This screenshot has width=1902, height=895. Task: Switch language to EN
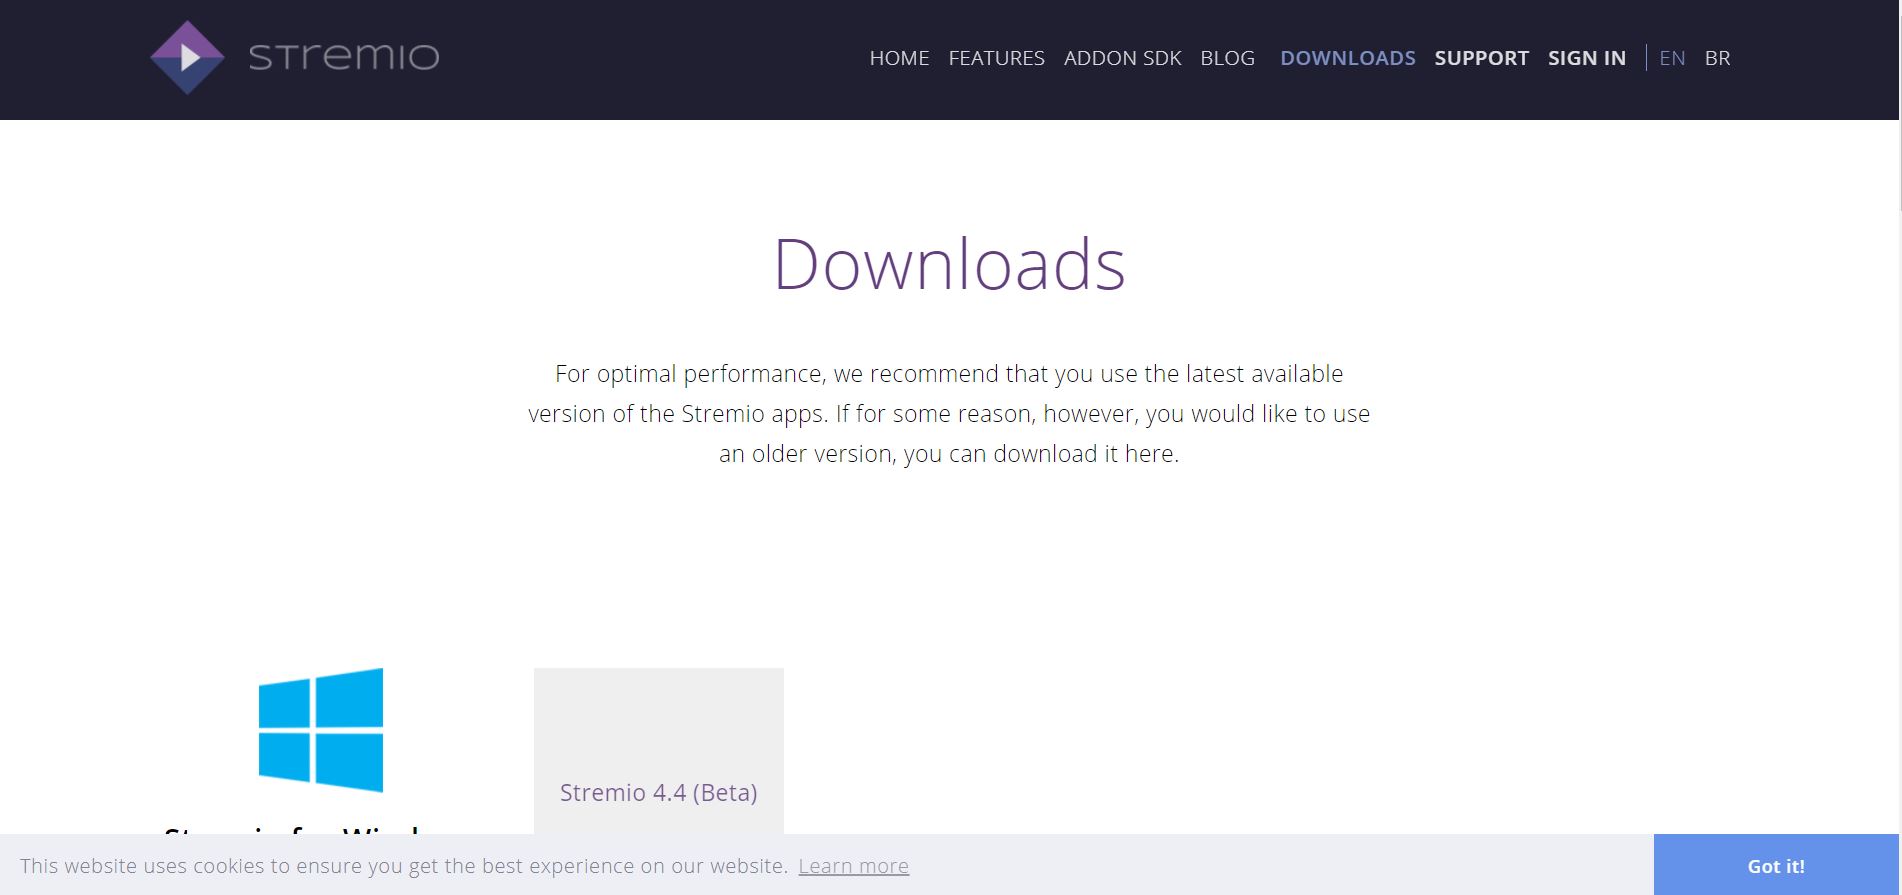point(1672,58)
